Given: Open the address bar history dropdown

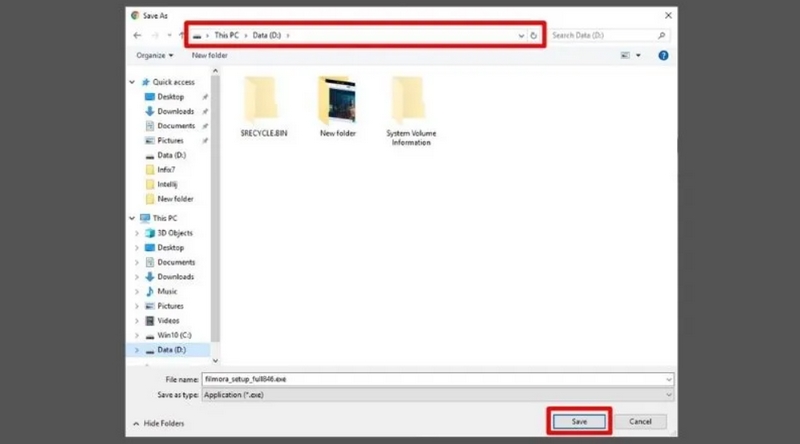Looking at the screenshot, I should pos(521,36).
